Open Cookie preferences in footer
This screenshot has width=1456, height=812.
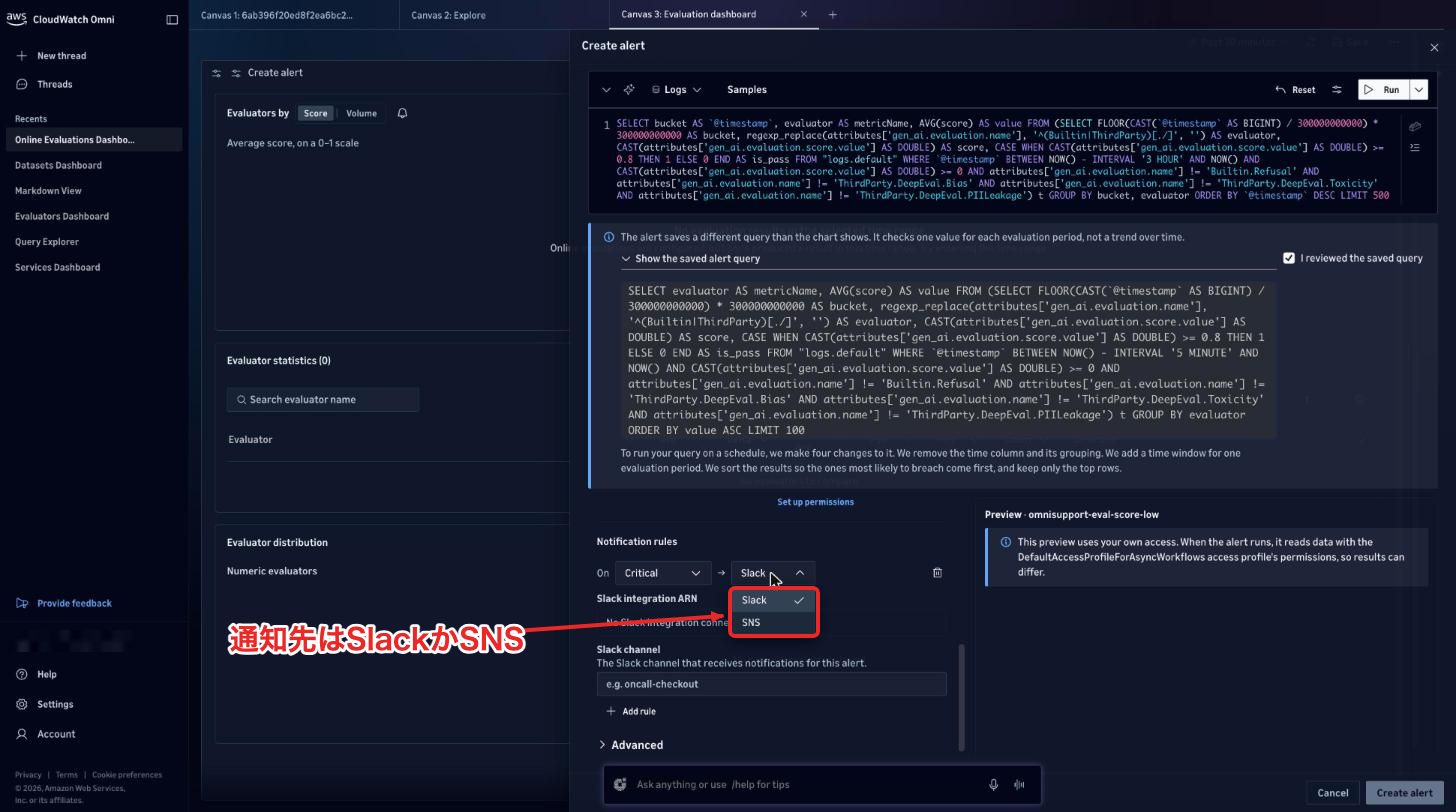tap(127, 775)
